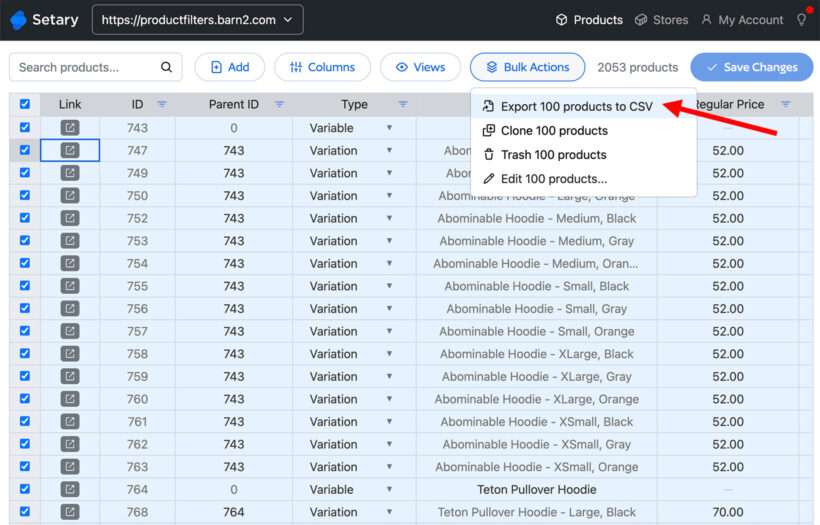
Task: Open Type dropdown for product 753
Action: [389, 241]
